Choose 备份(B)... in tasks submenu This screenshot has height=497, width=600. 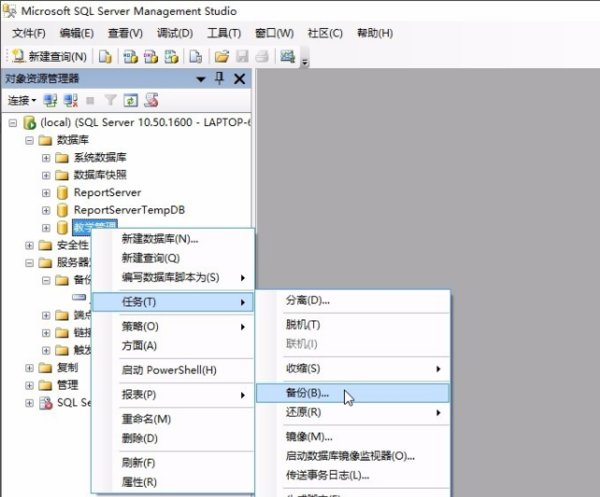point(353,393)
